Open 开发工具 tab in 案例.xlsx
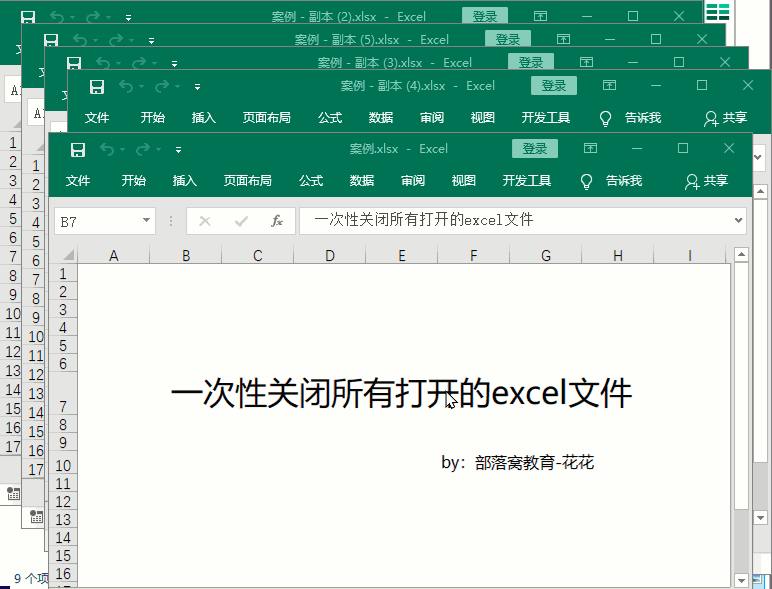Image resolution: width=772 pixels, height=589 pixels. point(526,181)
